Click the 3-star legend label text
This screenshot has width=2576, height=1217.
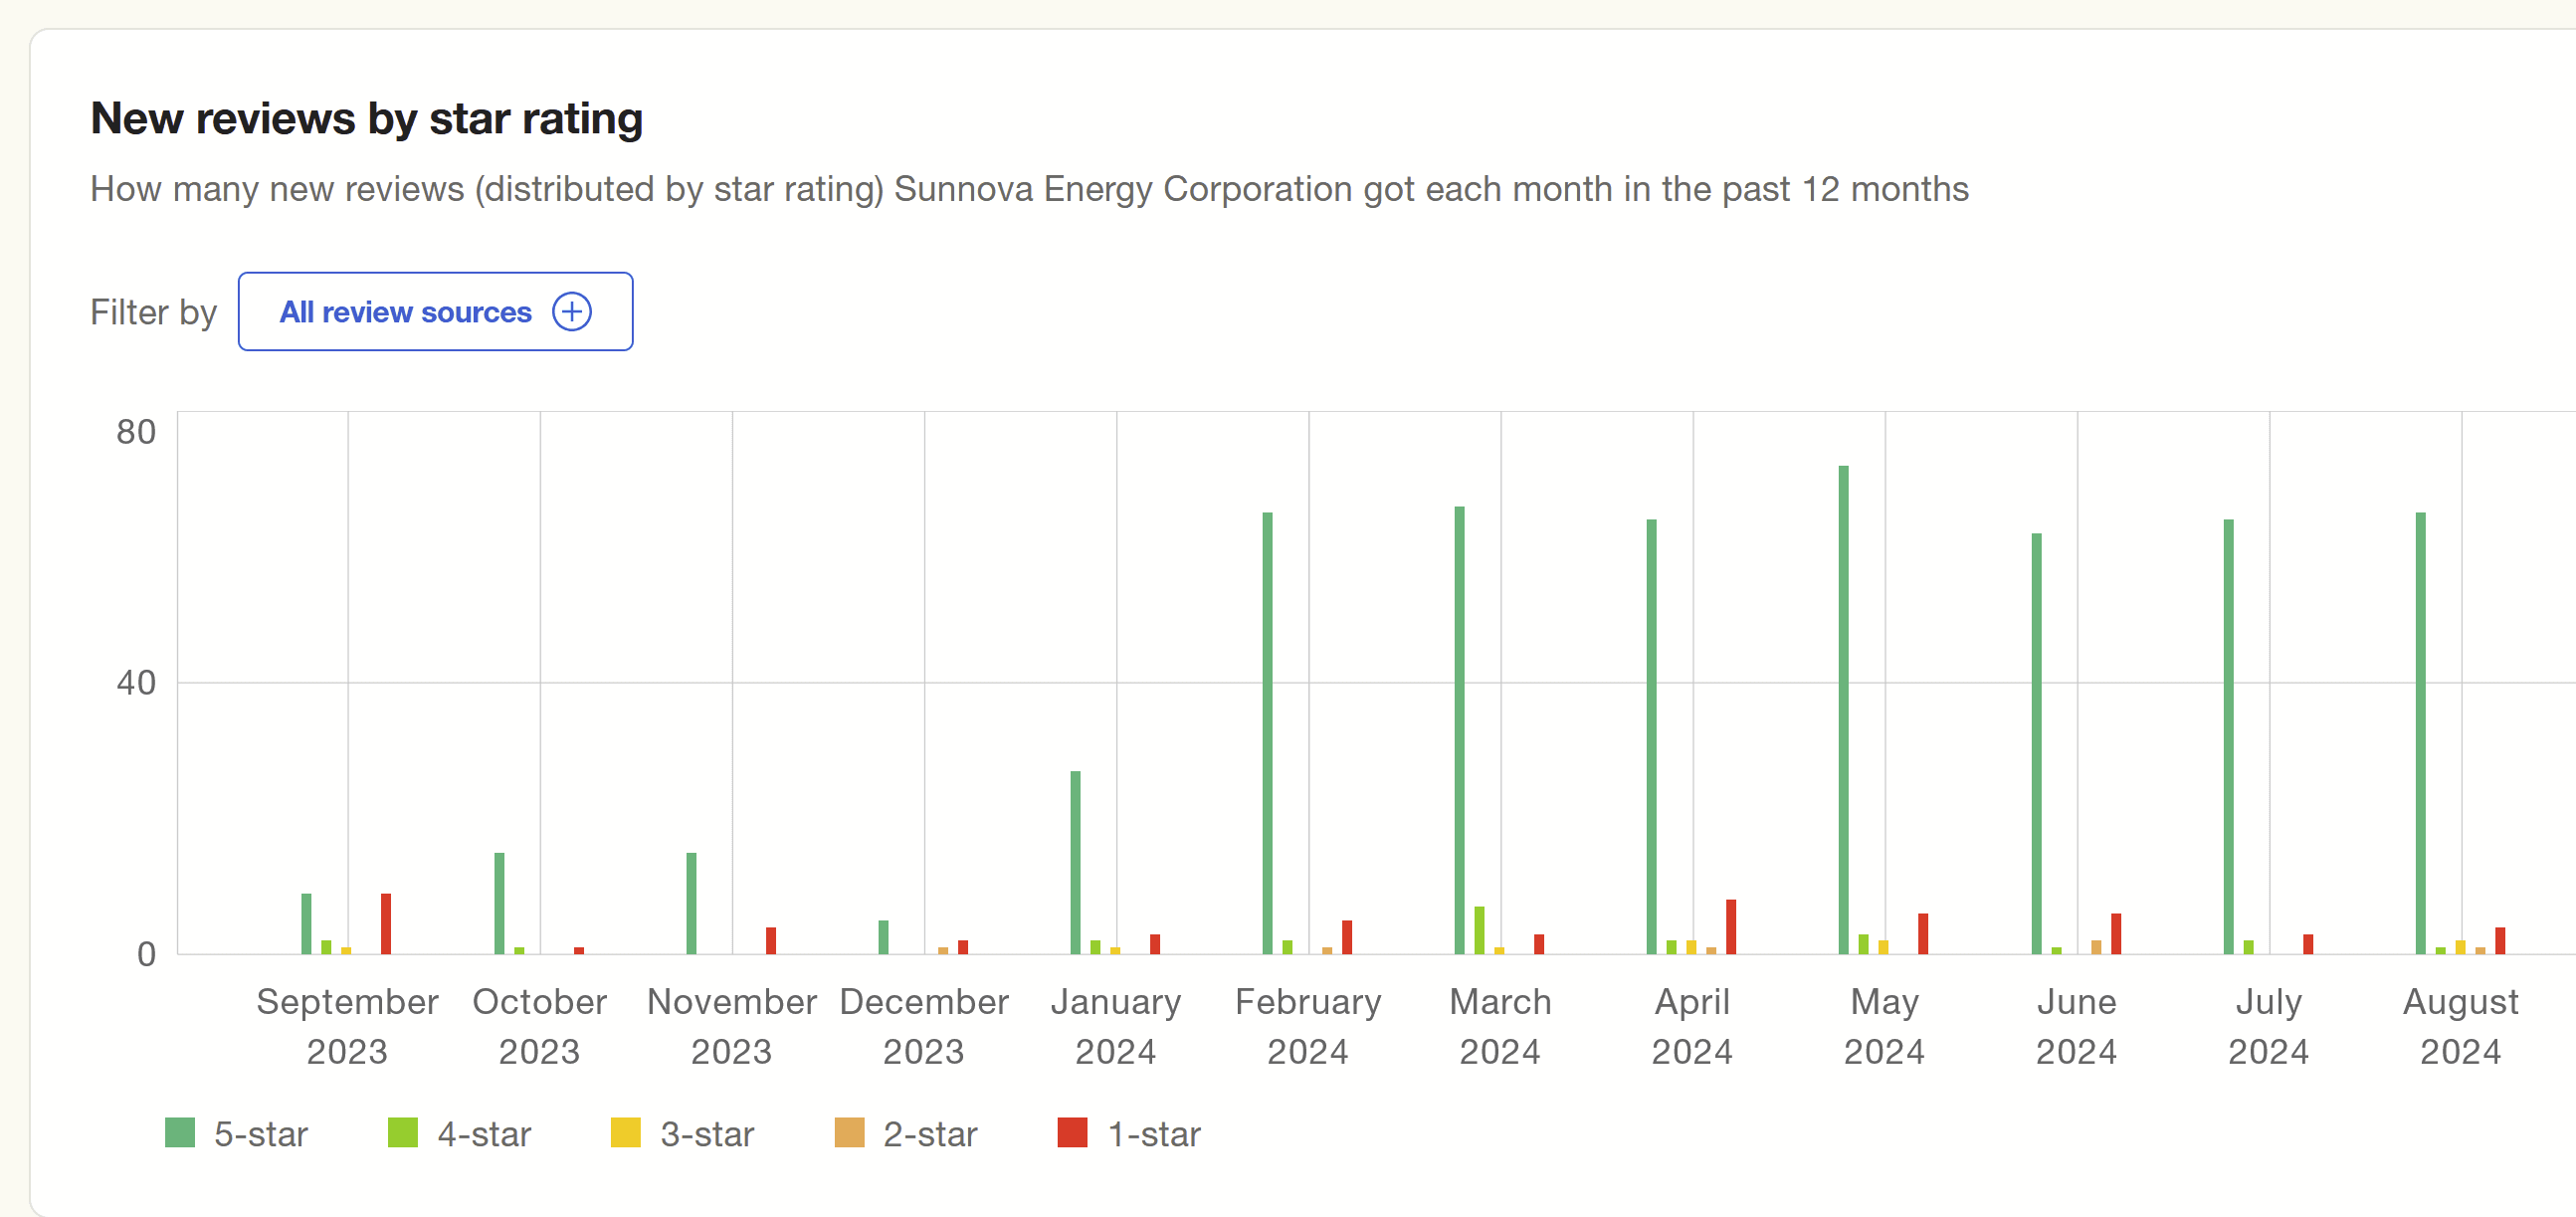pyautogui.click(x=707, y=1134)
